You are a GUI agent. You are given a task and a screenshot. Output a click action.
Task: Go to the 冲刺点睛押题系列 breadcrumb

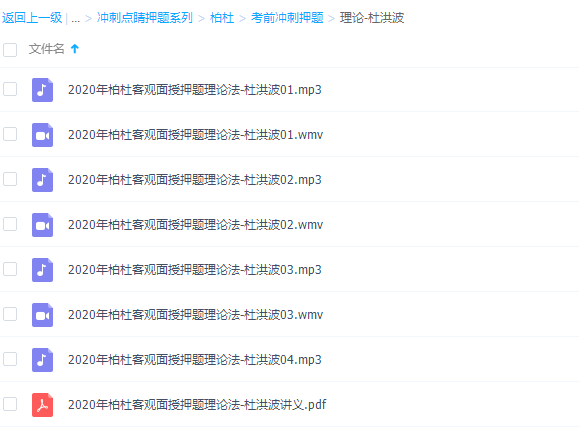click(145, 18)
